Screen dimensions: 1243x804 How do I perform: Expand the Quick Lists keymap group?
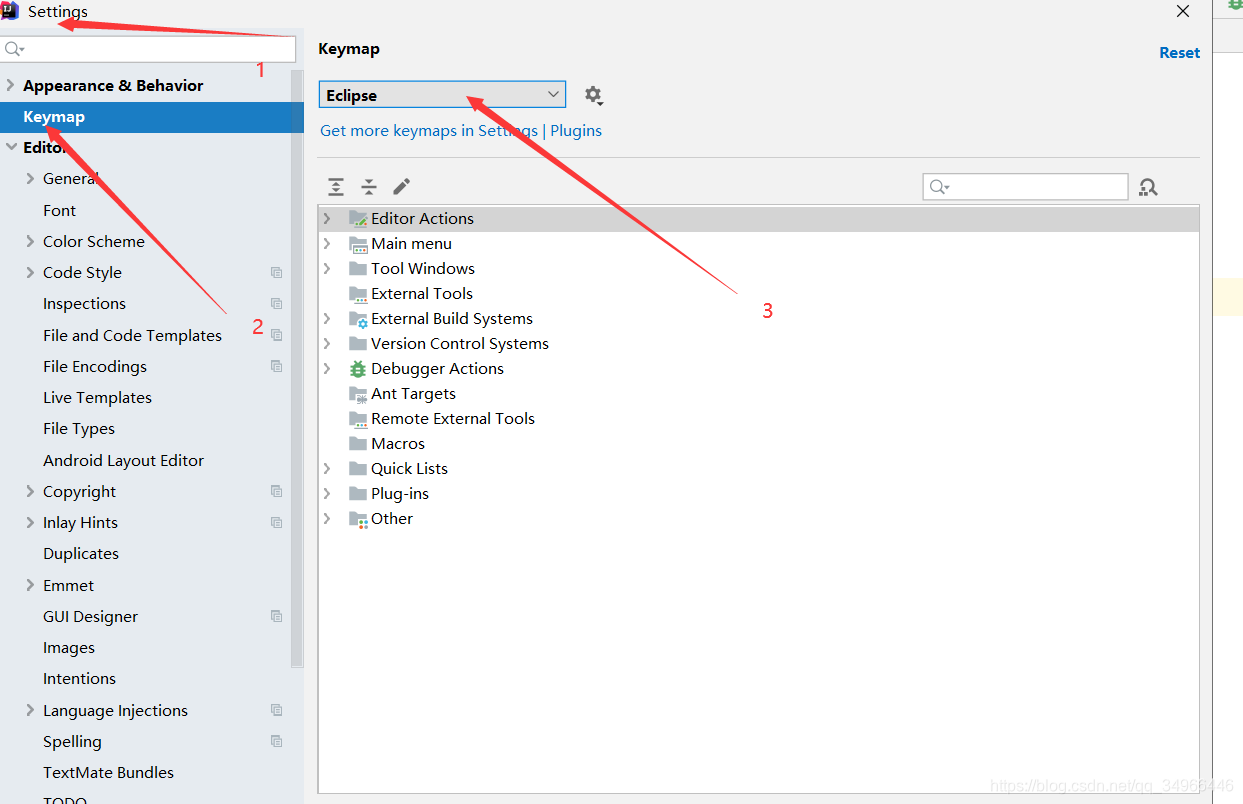pos(327,469)
